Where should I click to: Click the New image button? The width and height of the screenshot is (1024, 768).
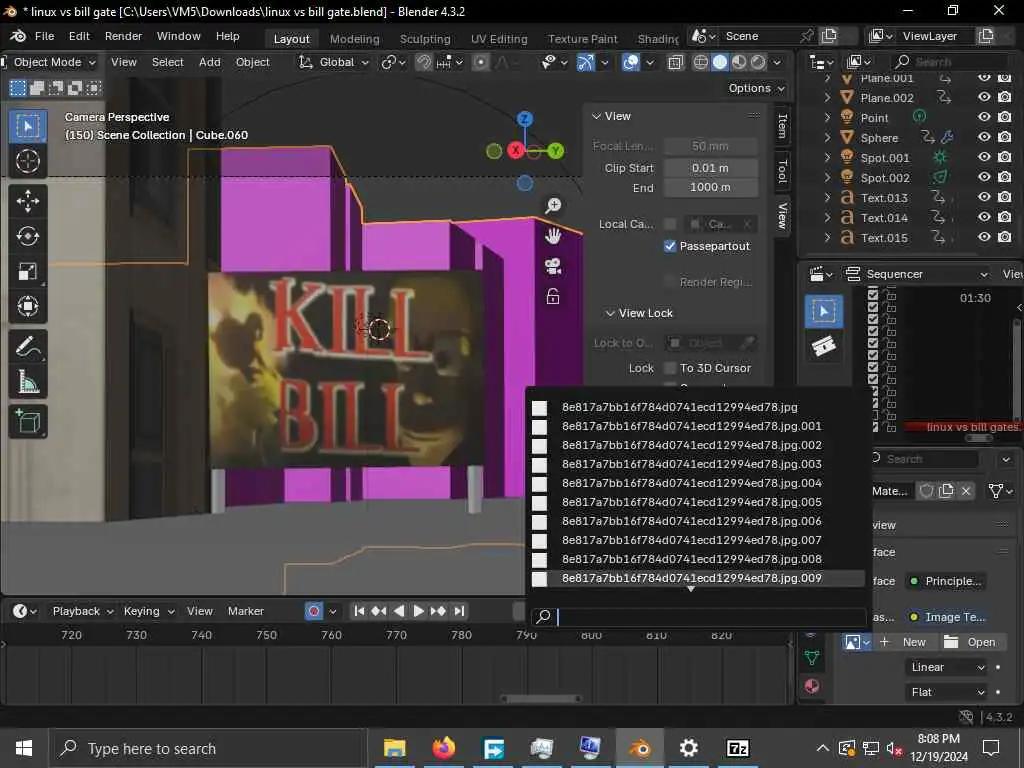906,643
